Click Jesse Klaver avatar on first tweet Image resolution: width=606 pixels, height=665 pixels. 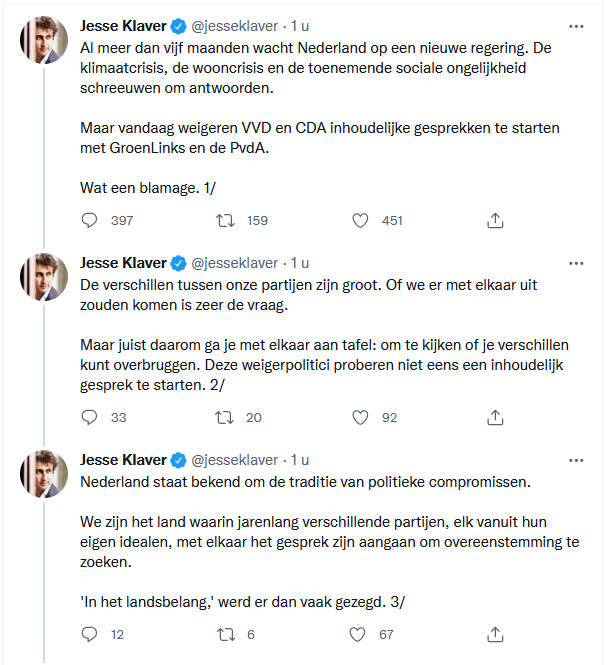tap(43, 40)
